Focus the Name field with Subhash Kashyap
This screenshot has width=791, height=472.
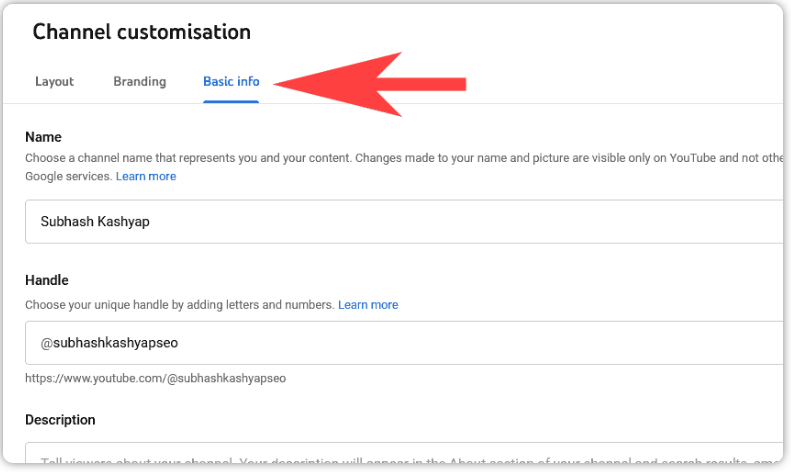[x=404, y=221]
